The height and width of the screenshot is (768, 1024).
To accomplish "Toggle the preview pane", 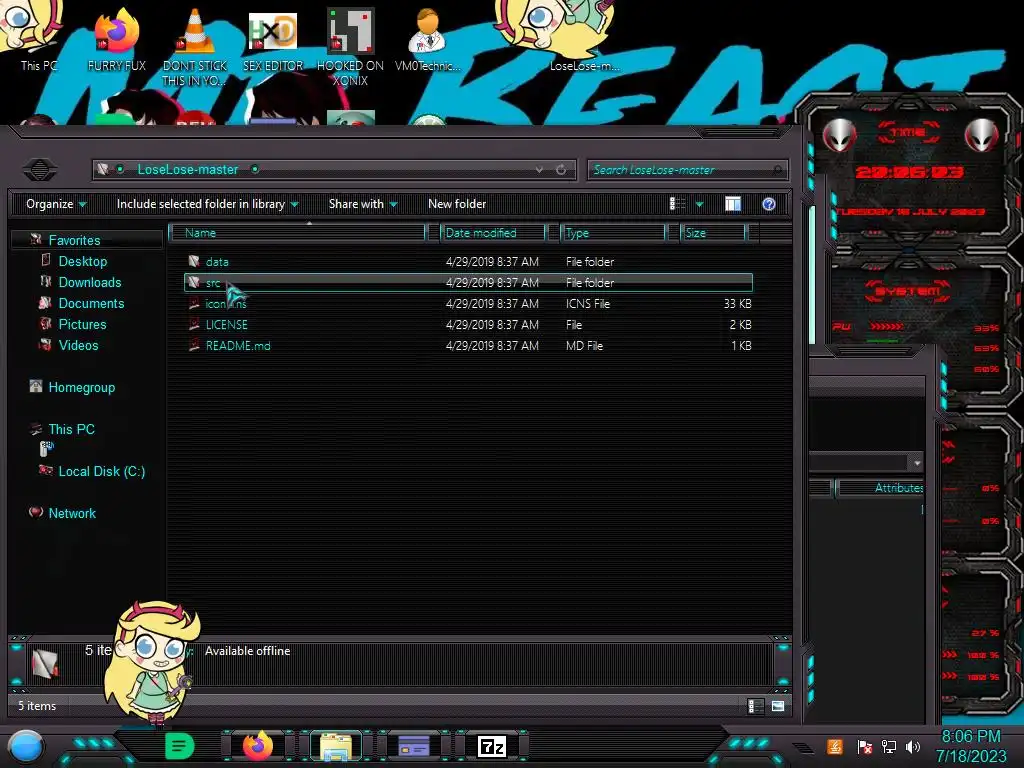I will click(x=733, y=204).
